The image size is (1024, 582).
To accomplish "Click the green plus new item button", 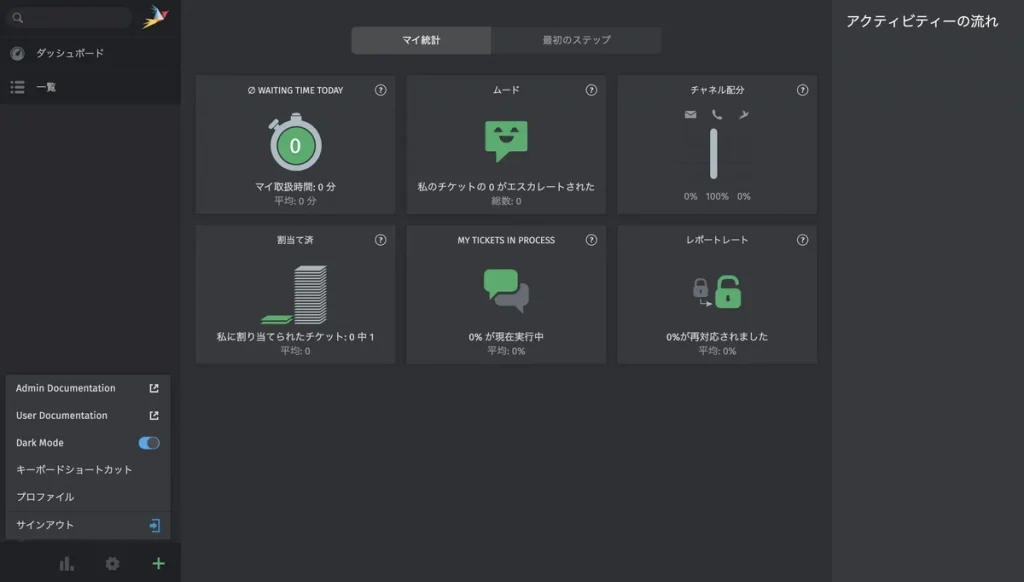I will pyautogui.click(x=158, y=564).
